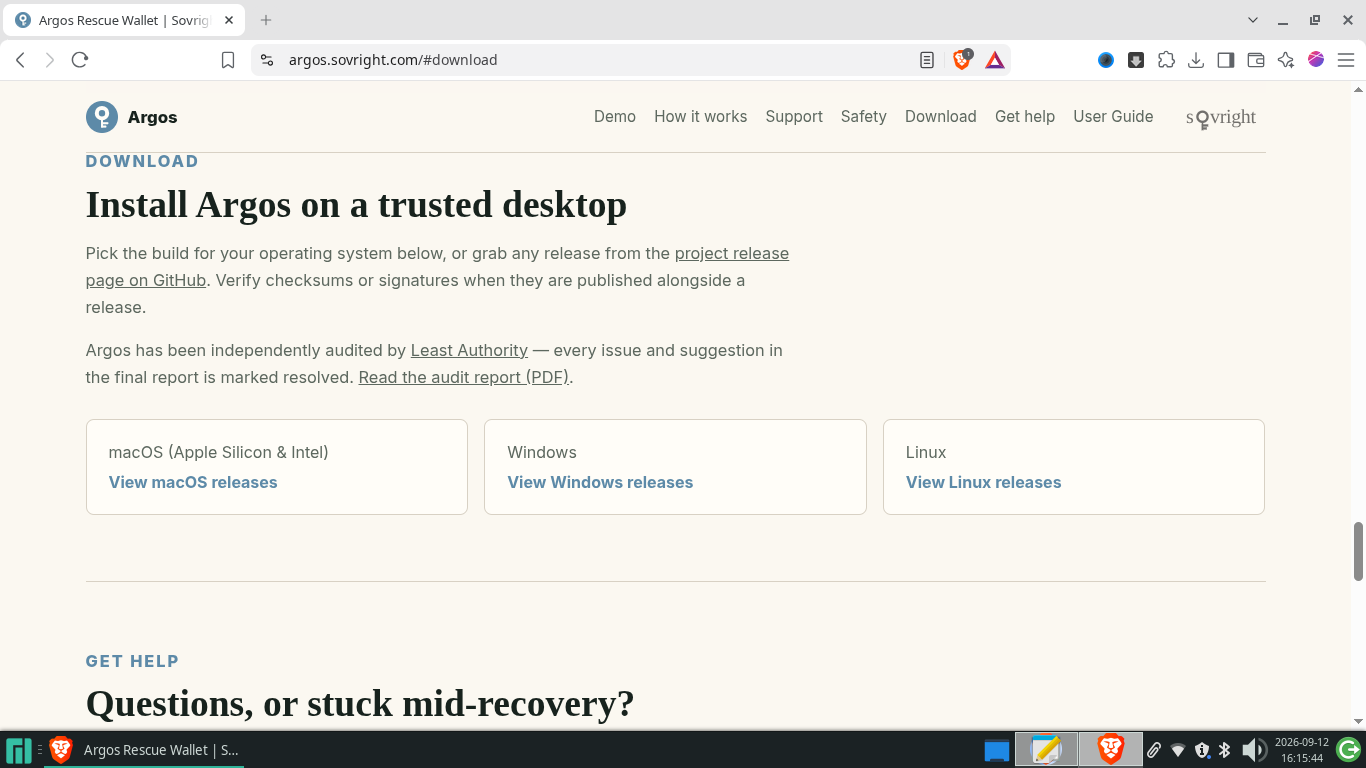This screenshot has height=768, width=1366.
Task: Open the Safety nav item
Action: pos(864,117)
